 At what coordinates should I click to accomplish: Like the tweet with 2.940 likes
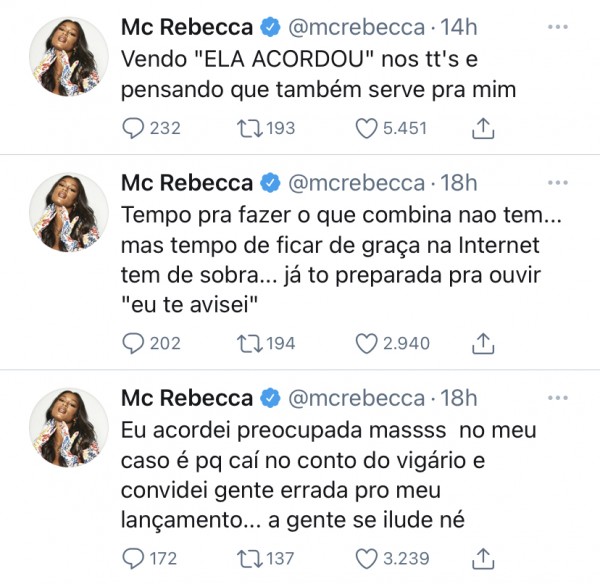coord(368,343)
